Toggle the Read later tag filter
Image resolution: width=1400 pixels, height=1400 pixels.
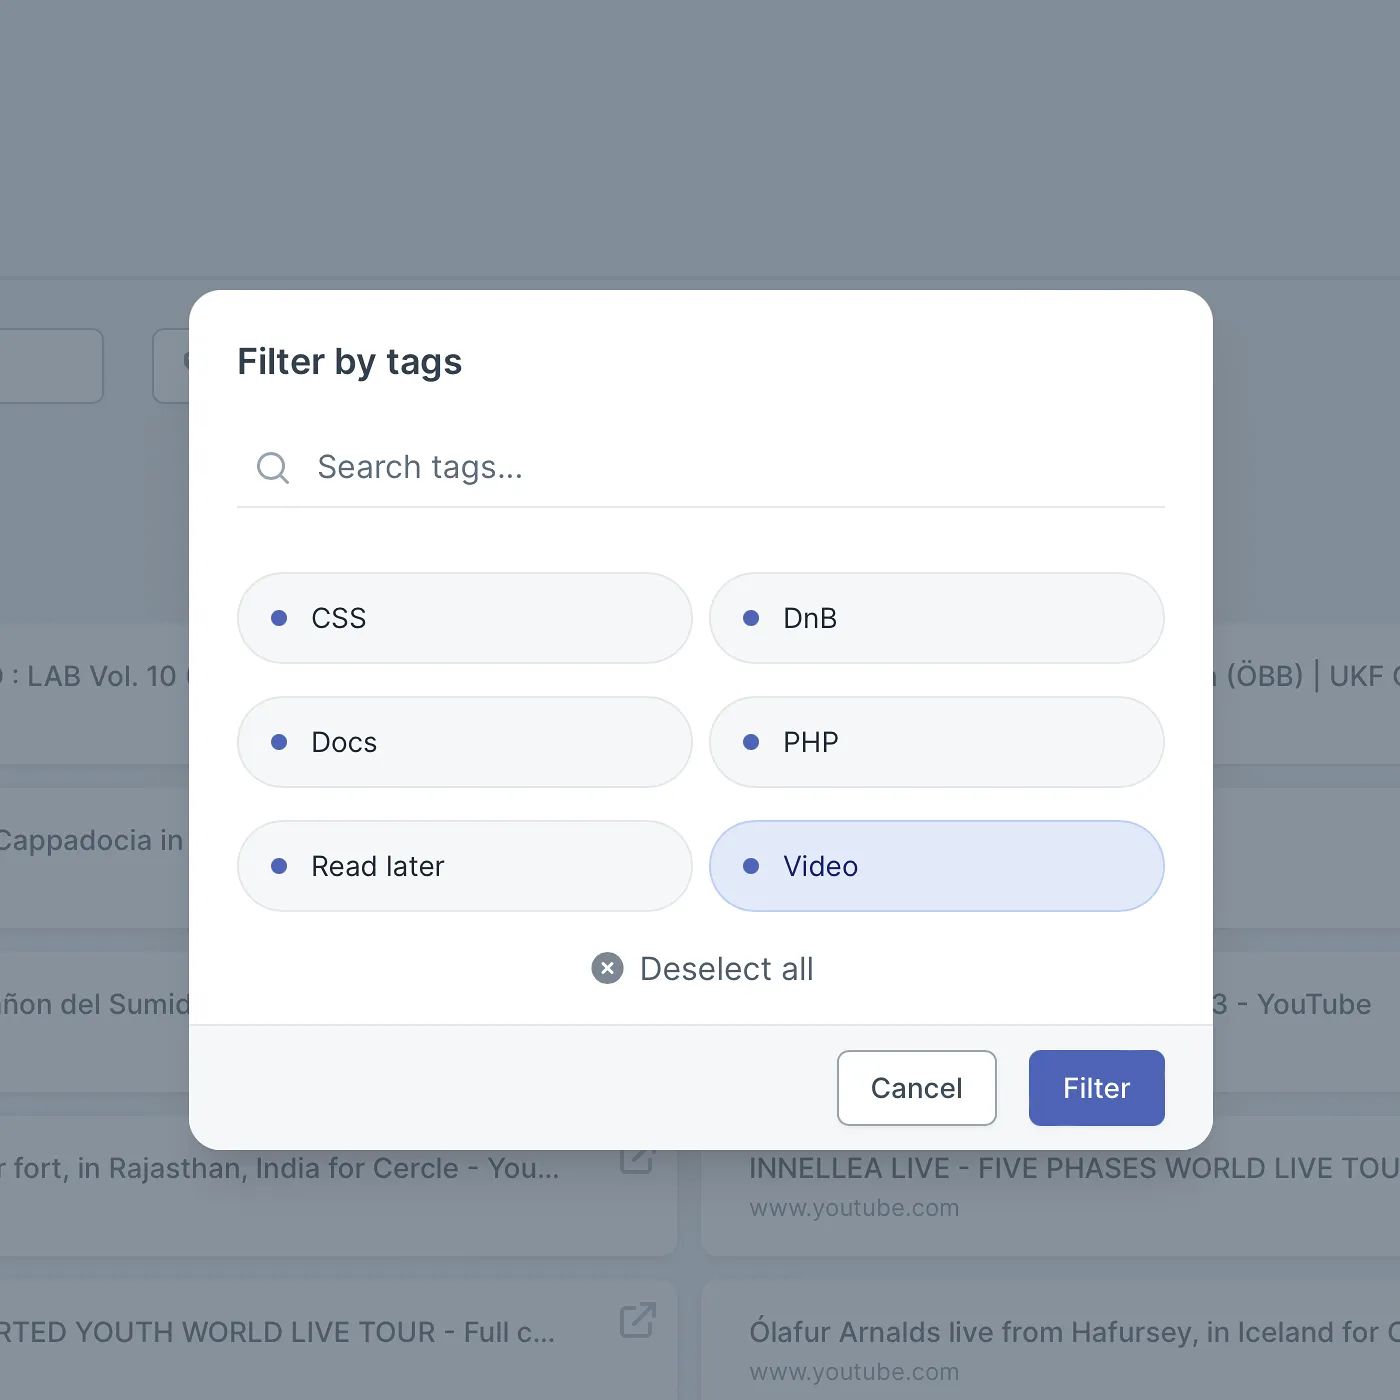[464, 866]
